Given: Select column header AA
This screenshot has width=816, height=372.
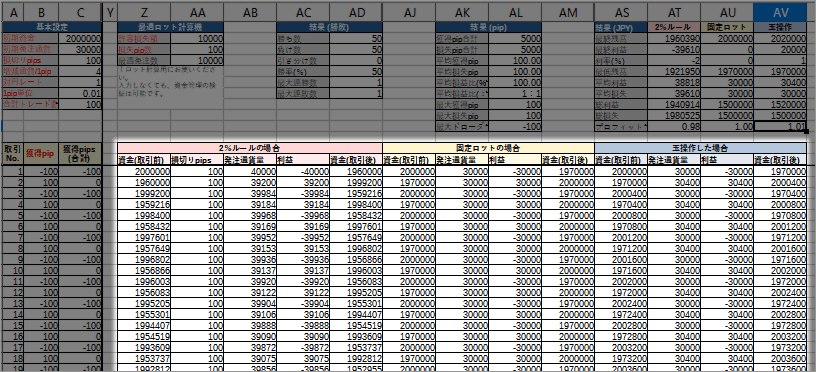Looking at the screenshot, I should pyautogui.click(x=197, y=10).
